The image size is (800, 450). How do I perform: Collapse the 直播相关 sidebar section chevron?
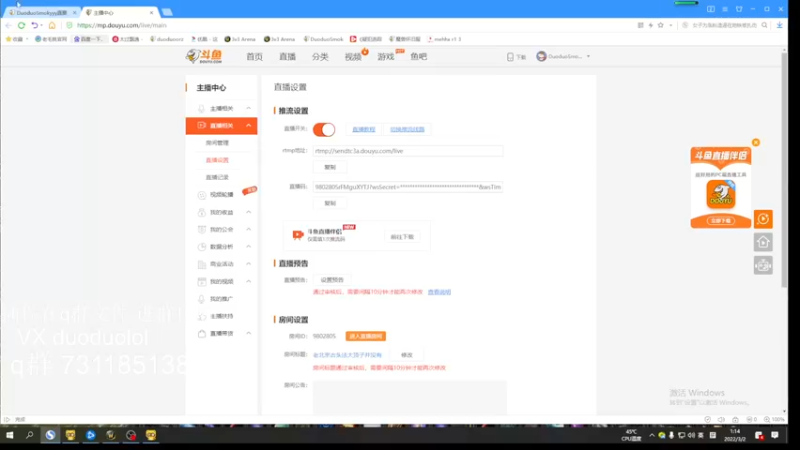(x=248, y=126)
